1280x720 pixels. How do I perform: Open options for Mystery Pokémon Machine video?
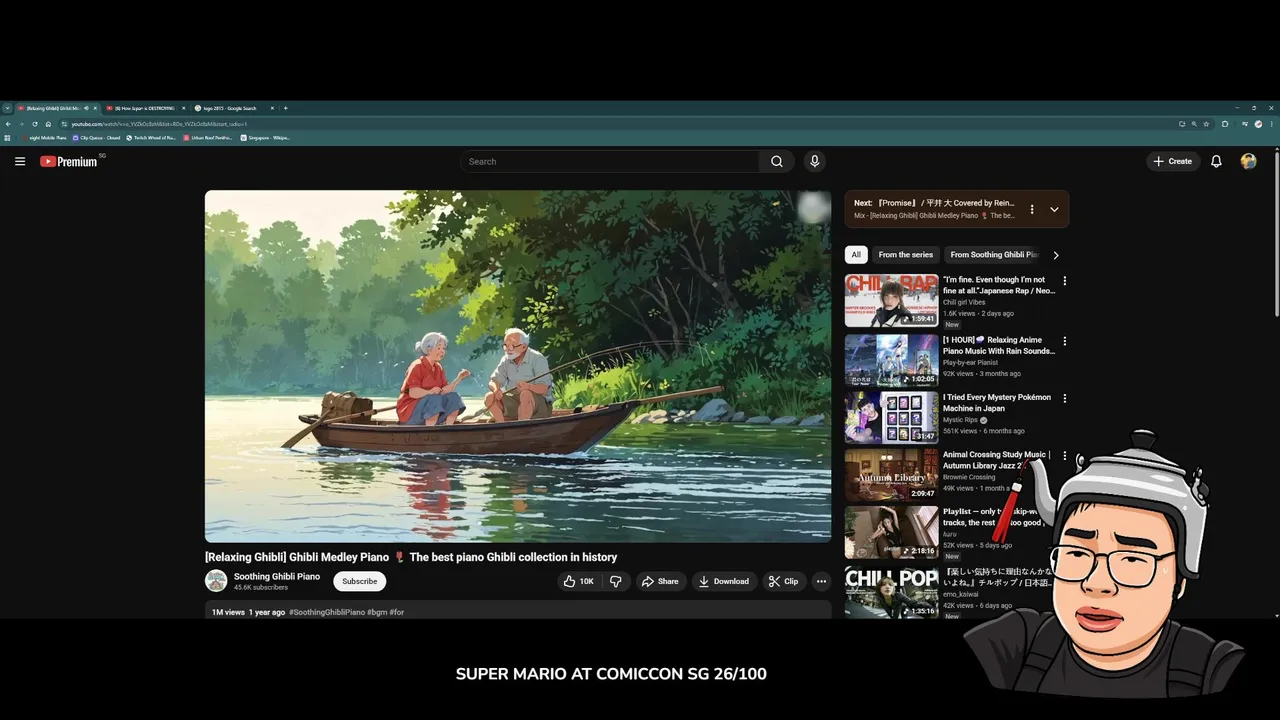(x=1064, y=398)
